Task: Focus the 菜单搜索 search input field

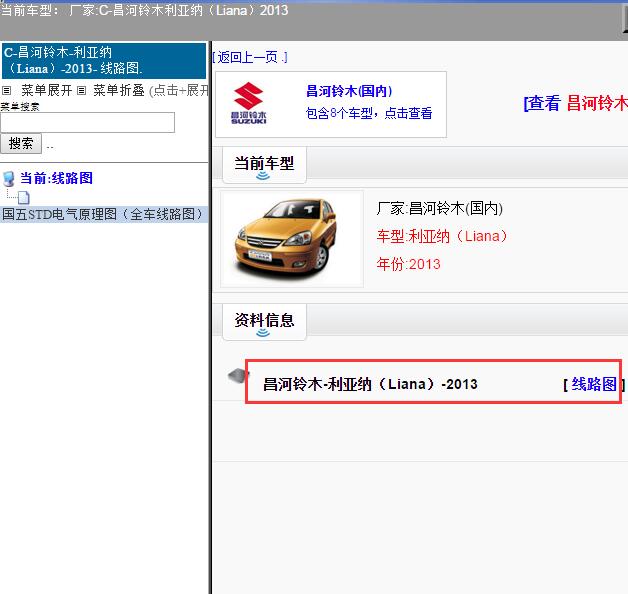Action: 87,122
